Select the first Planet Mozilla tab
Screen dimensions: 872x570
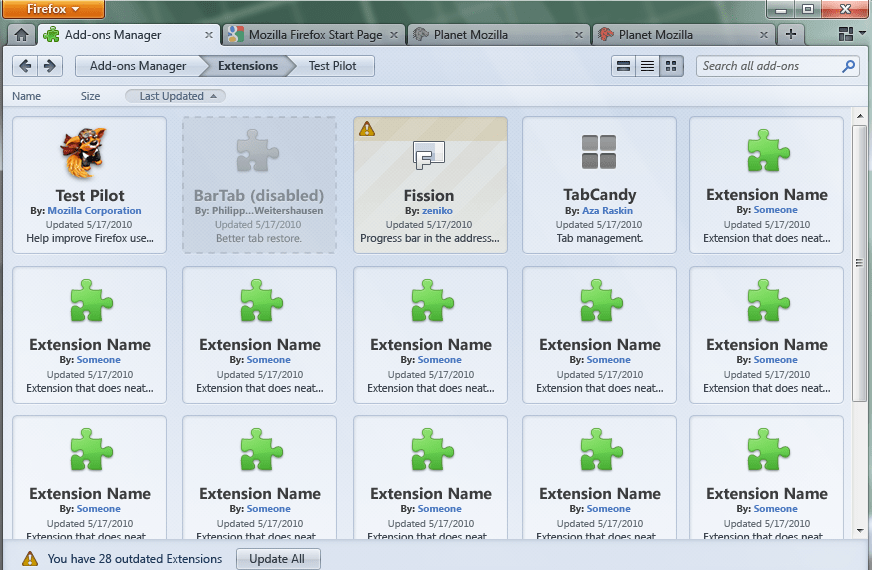(499, 34)
